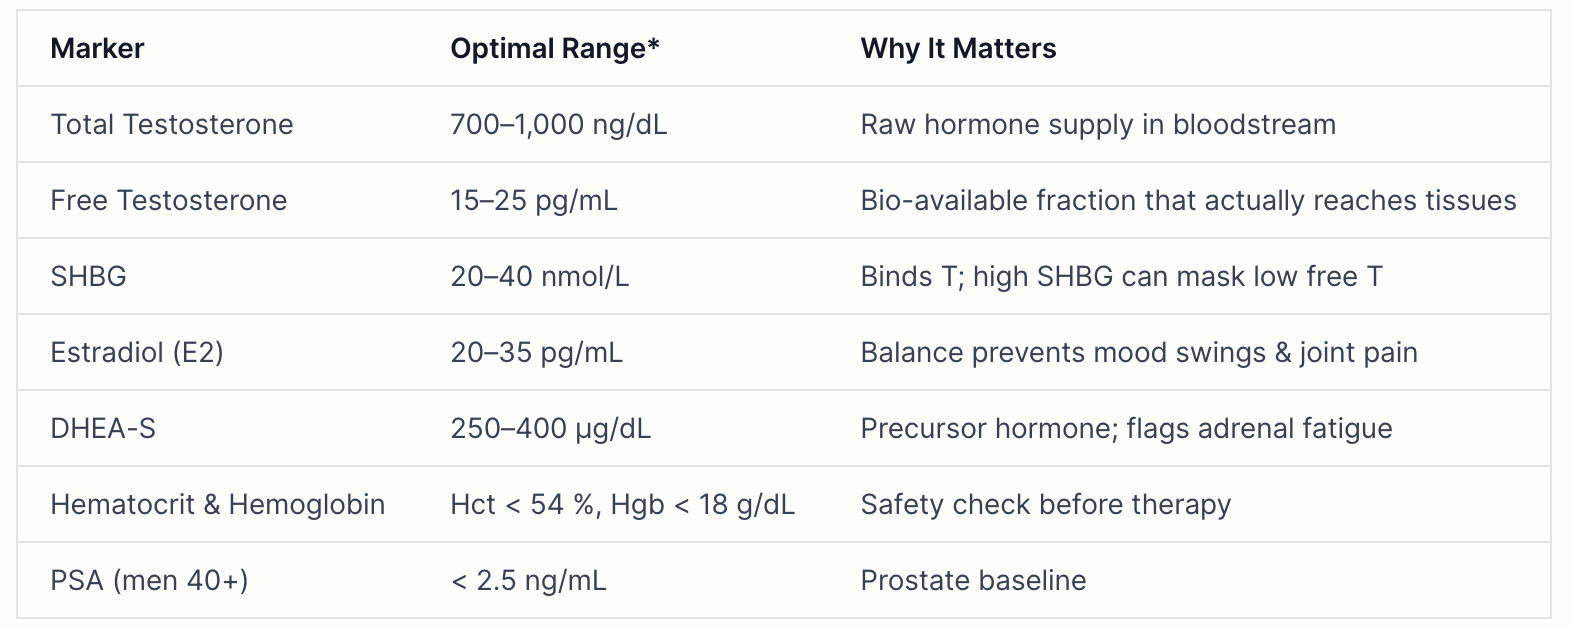Select the PSA (men 40+) cell

click(x=149, y=580)
